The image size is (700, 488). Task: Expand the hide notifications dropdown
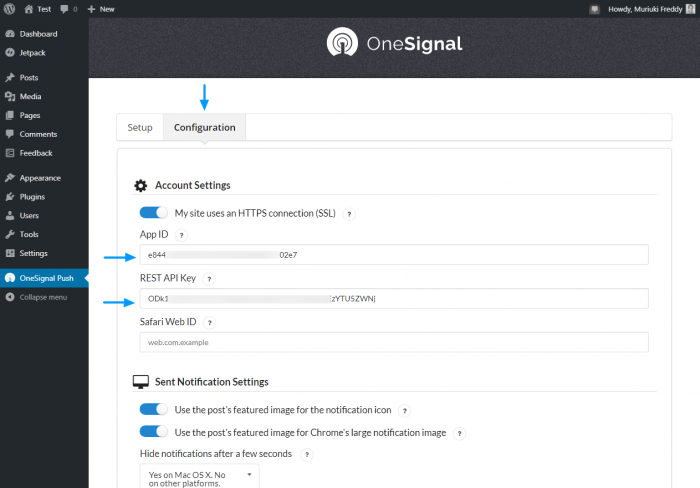point(199,476)
